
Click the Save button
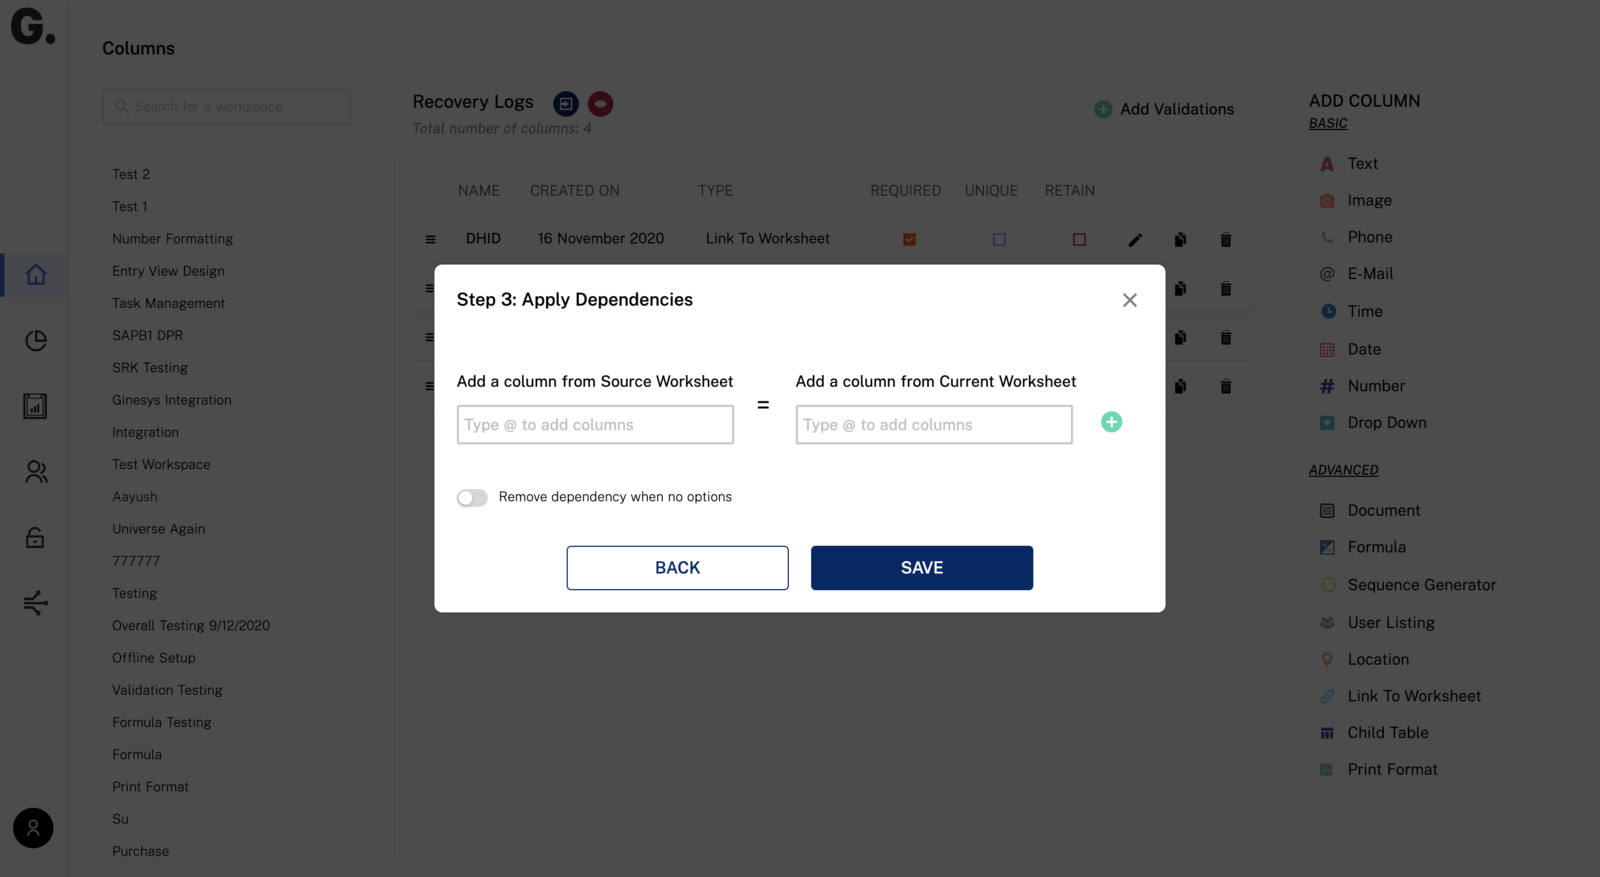point(922,568)
